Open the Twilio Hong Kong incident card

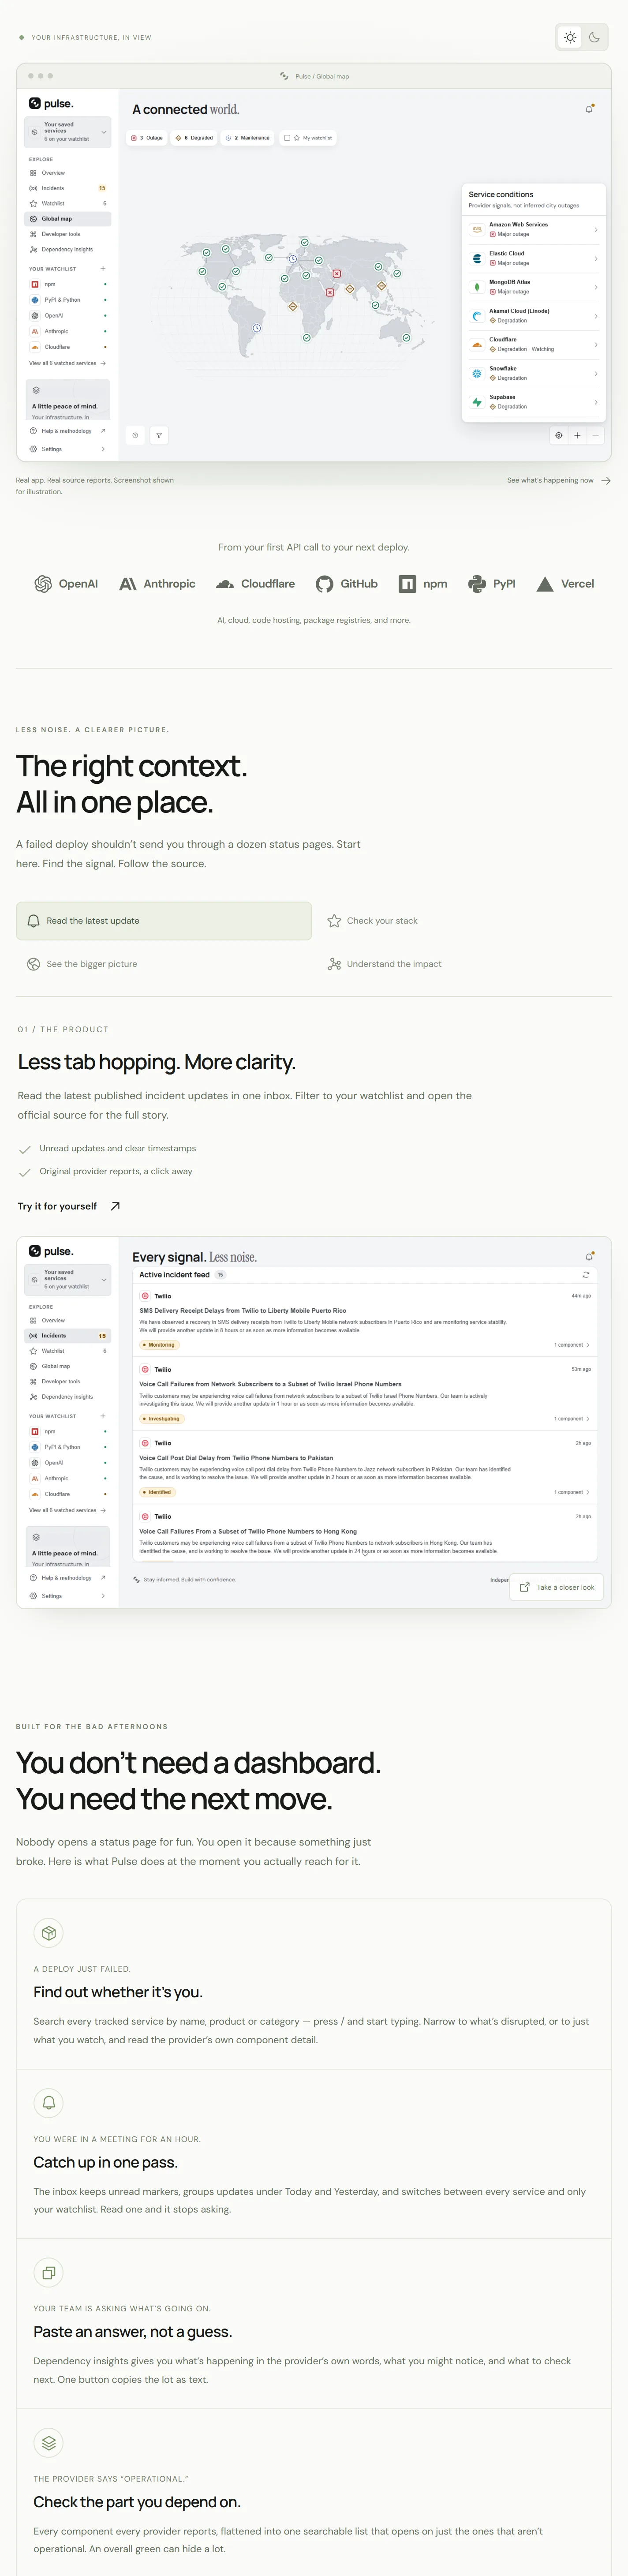click(x=365, y=1533)
